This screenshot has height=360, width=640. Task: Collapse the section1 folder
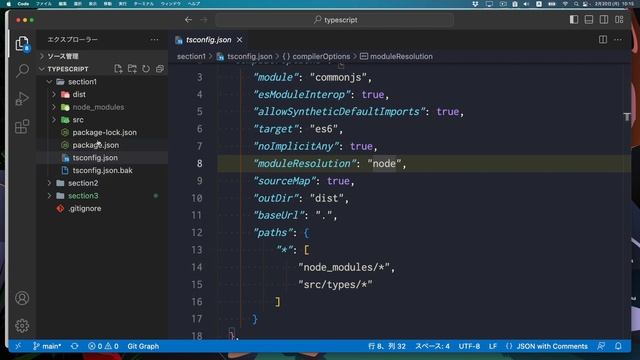tap(49, 82)
